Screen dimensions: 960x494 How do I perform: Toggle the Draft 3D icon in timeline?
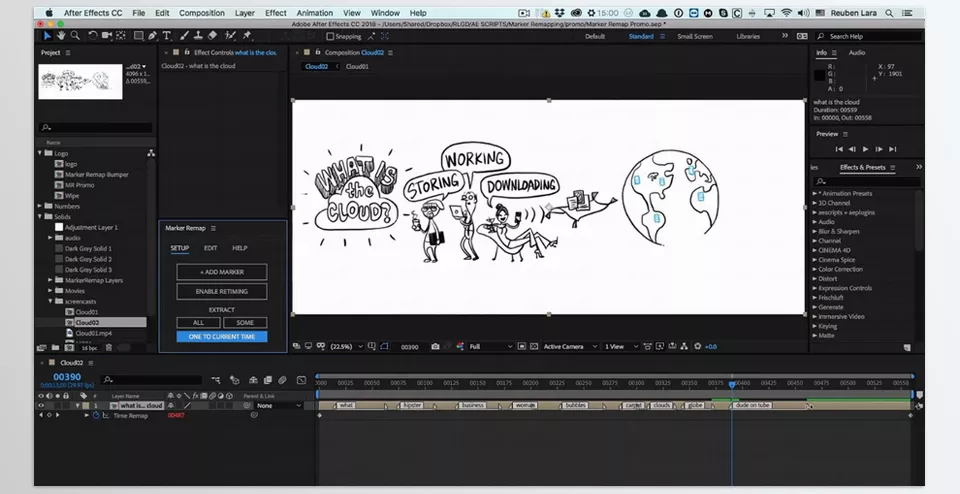234,380
